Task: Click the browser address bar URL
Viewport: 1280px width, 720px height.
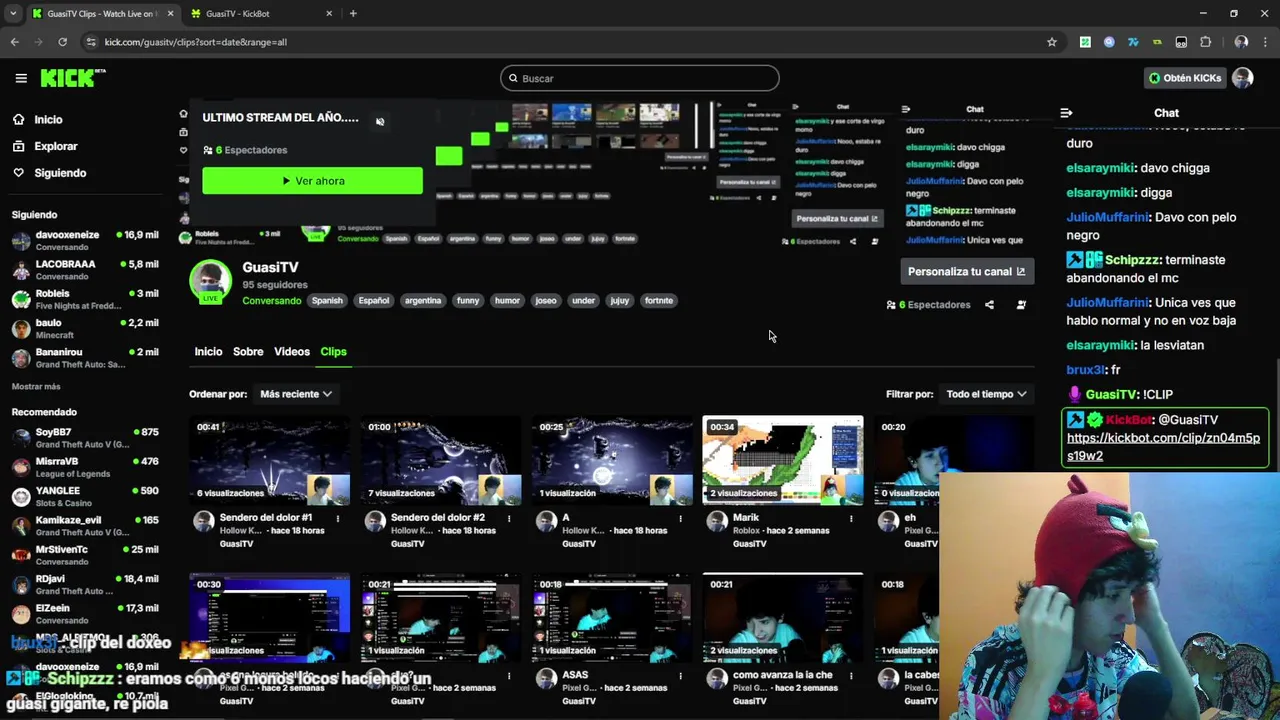Action: (195, 42)
